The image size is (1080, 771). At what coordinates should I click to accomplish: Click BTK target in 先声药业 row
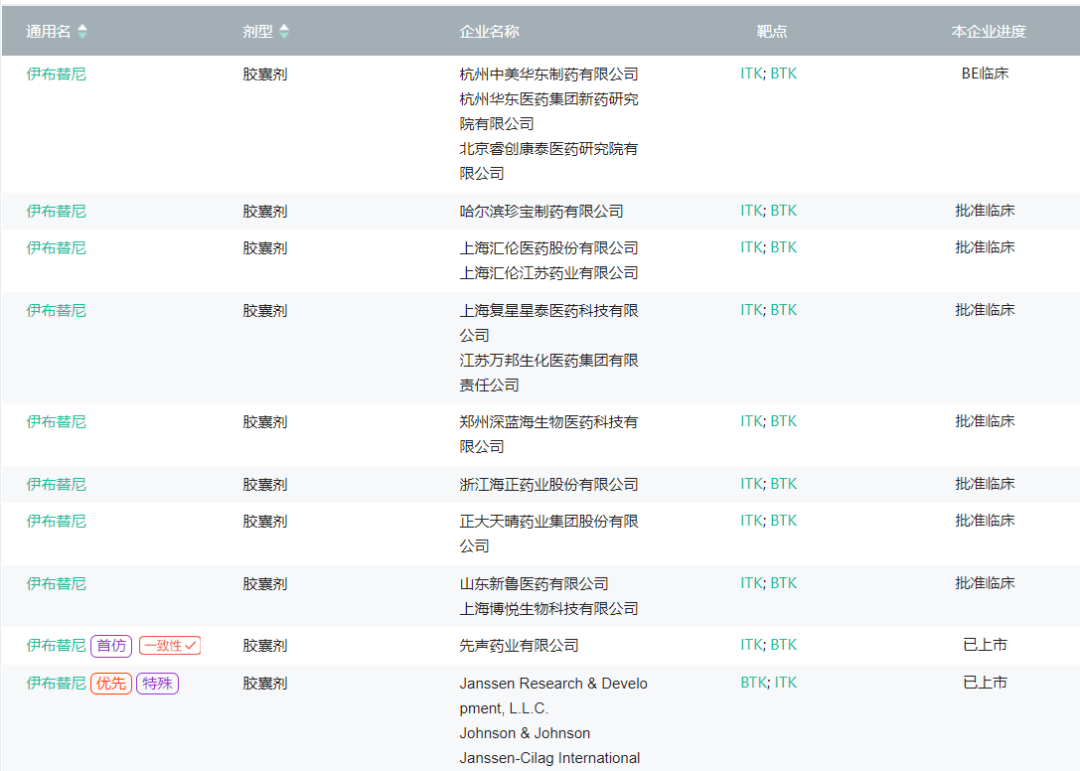[x=784, y=646]
